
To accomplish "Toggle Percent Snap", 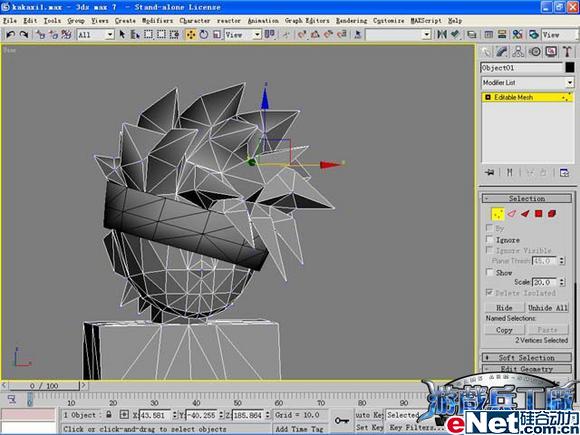I will [328, 34].
